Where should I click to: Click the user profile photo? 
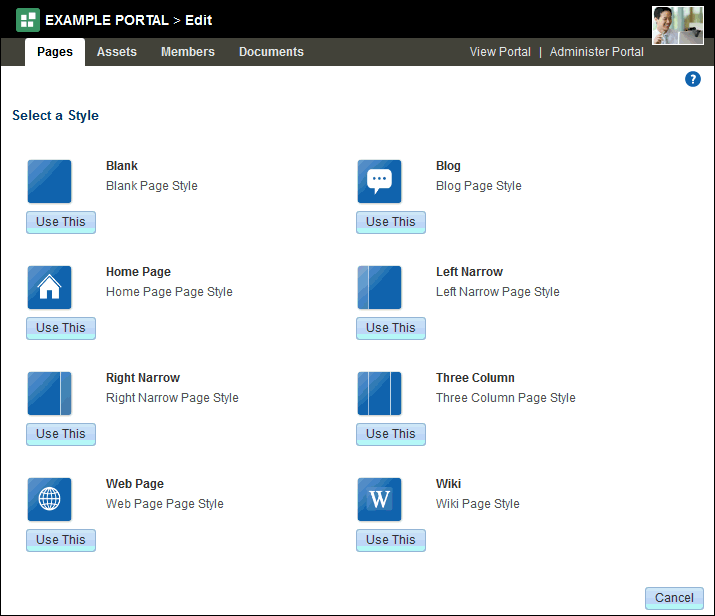(678, 26)
